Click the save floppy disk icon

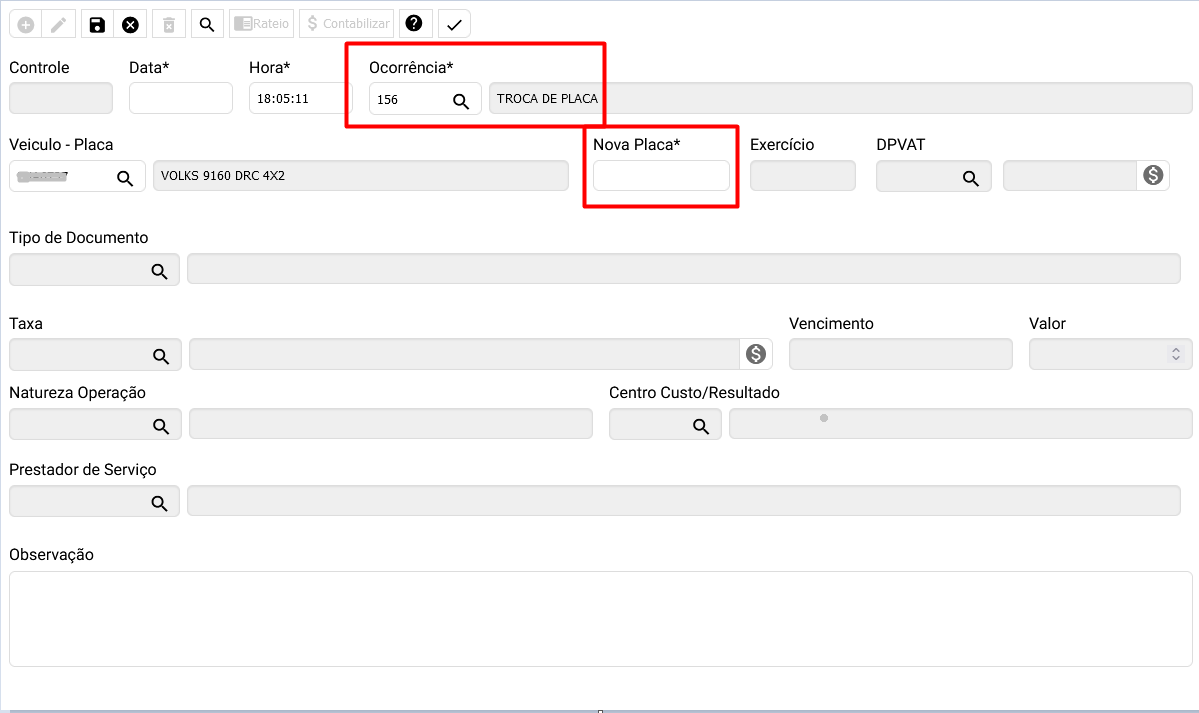tap(97, 24)
